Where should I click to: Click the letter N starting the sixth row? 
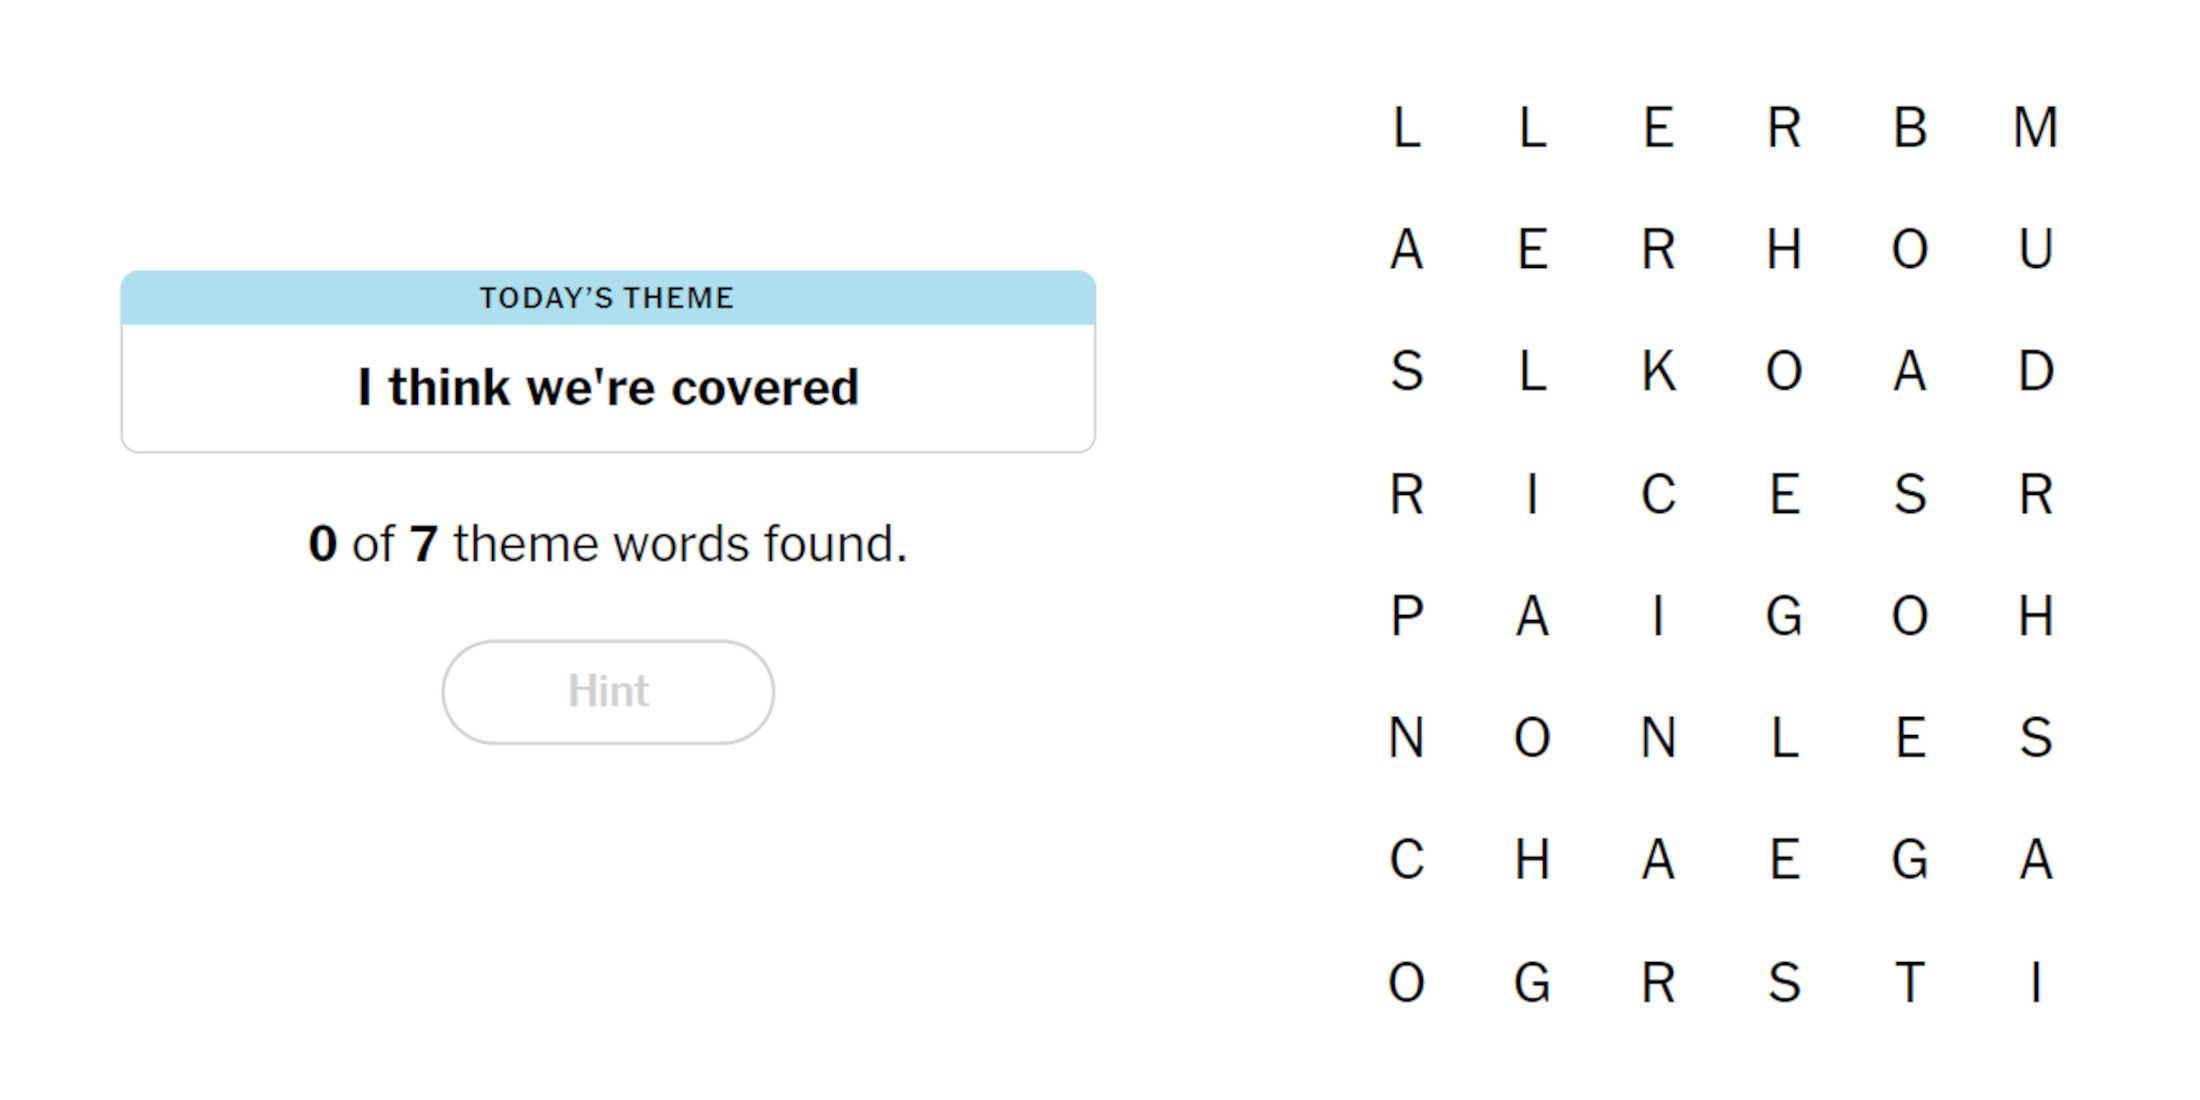[1410, 740]
